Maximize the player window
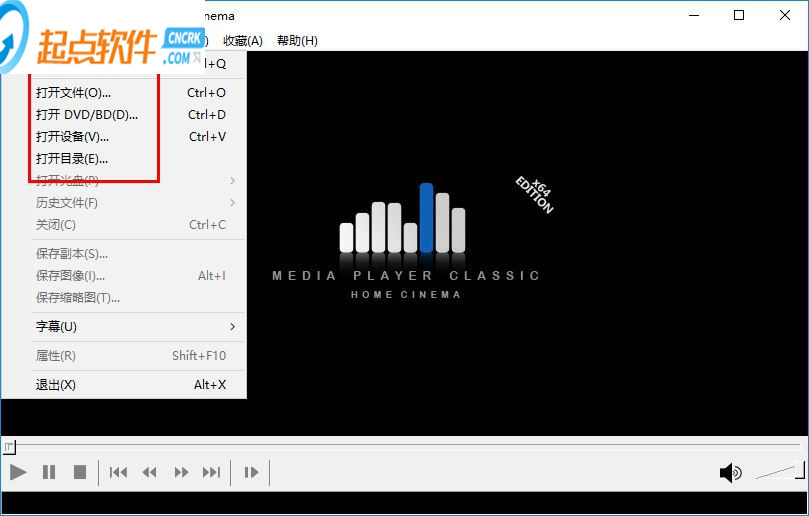The image size is (809, 516). 739,15
